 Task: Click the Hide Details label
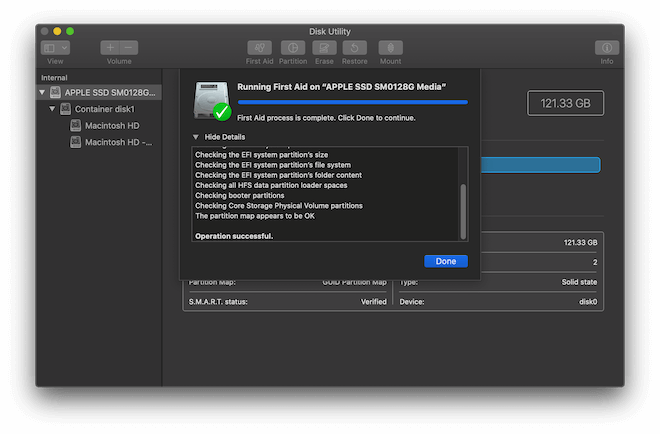[225, 137]
